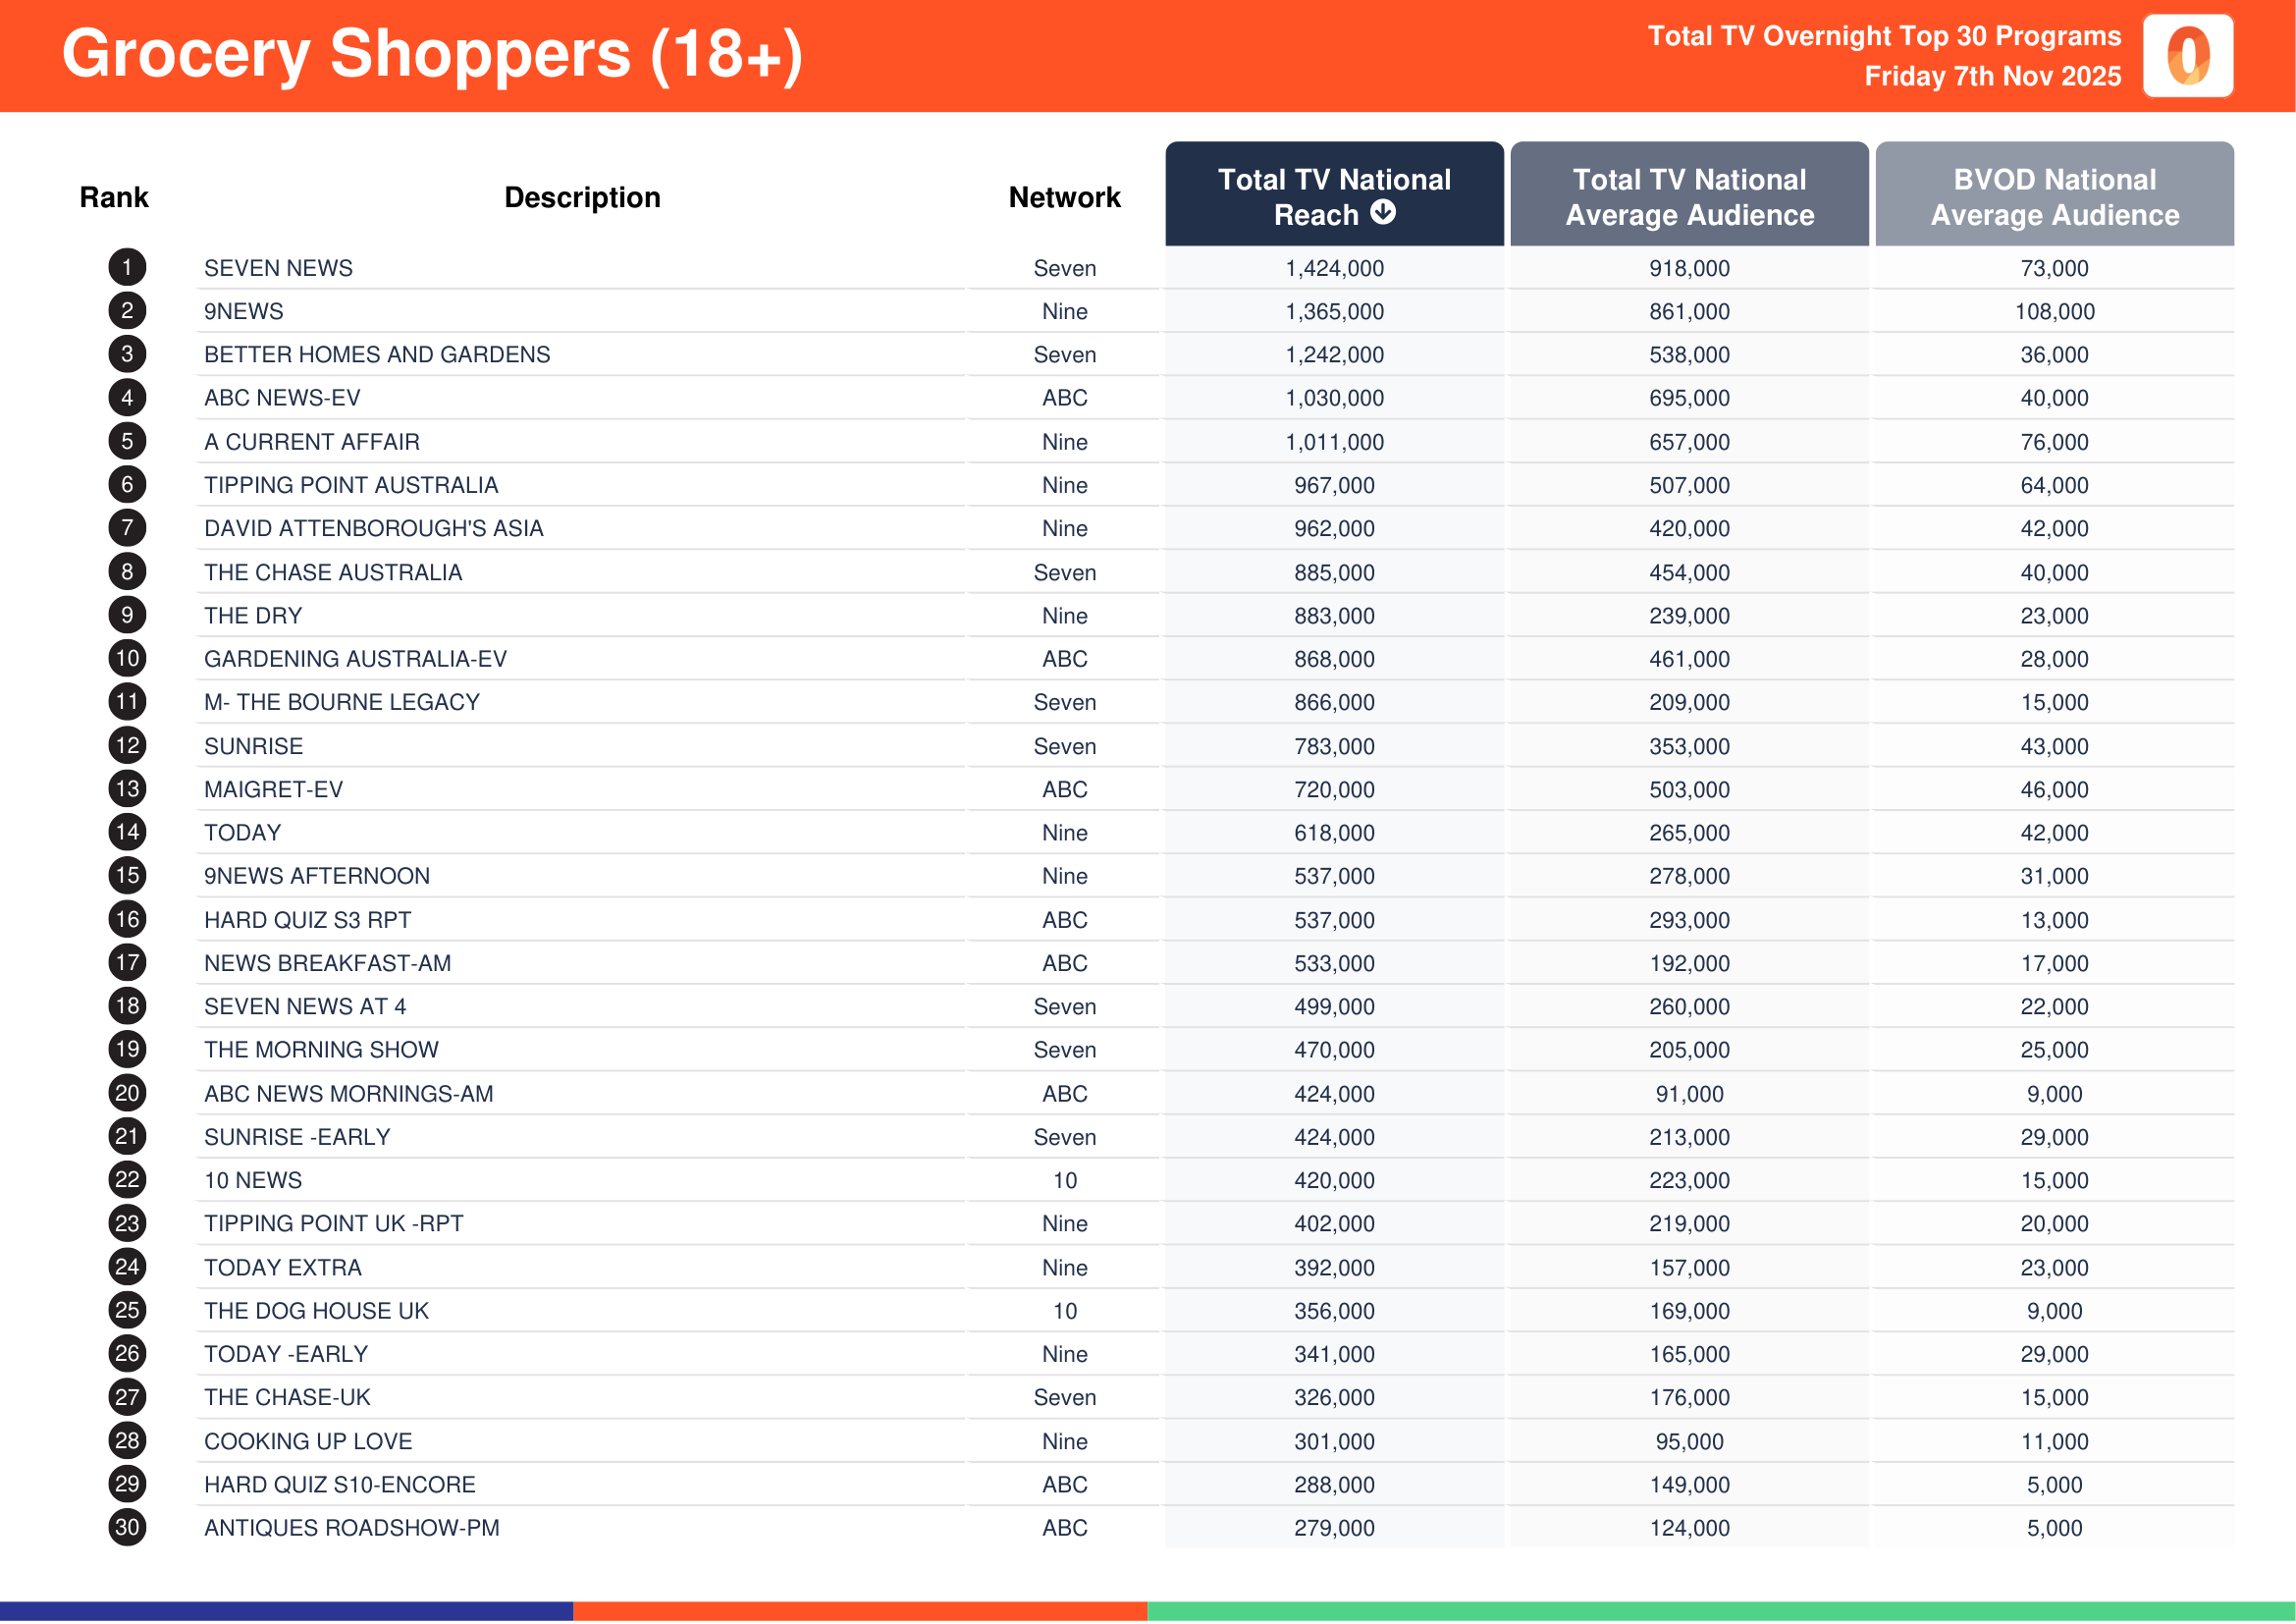Click the rank 1 circle badge

coord(127,268)
